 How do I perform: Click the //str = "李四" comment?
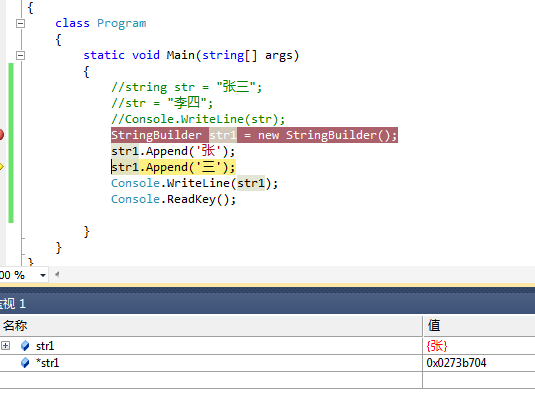pos(162,103)
